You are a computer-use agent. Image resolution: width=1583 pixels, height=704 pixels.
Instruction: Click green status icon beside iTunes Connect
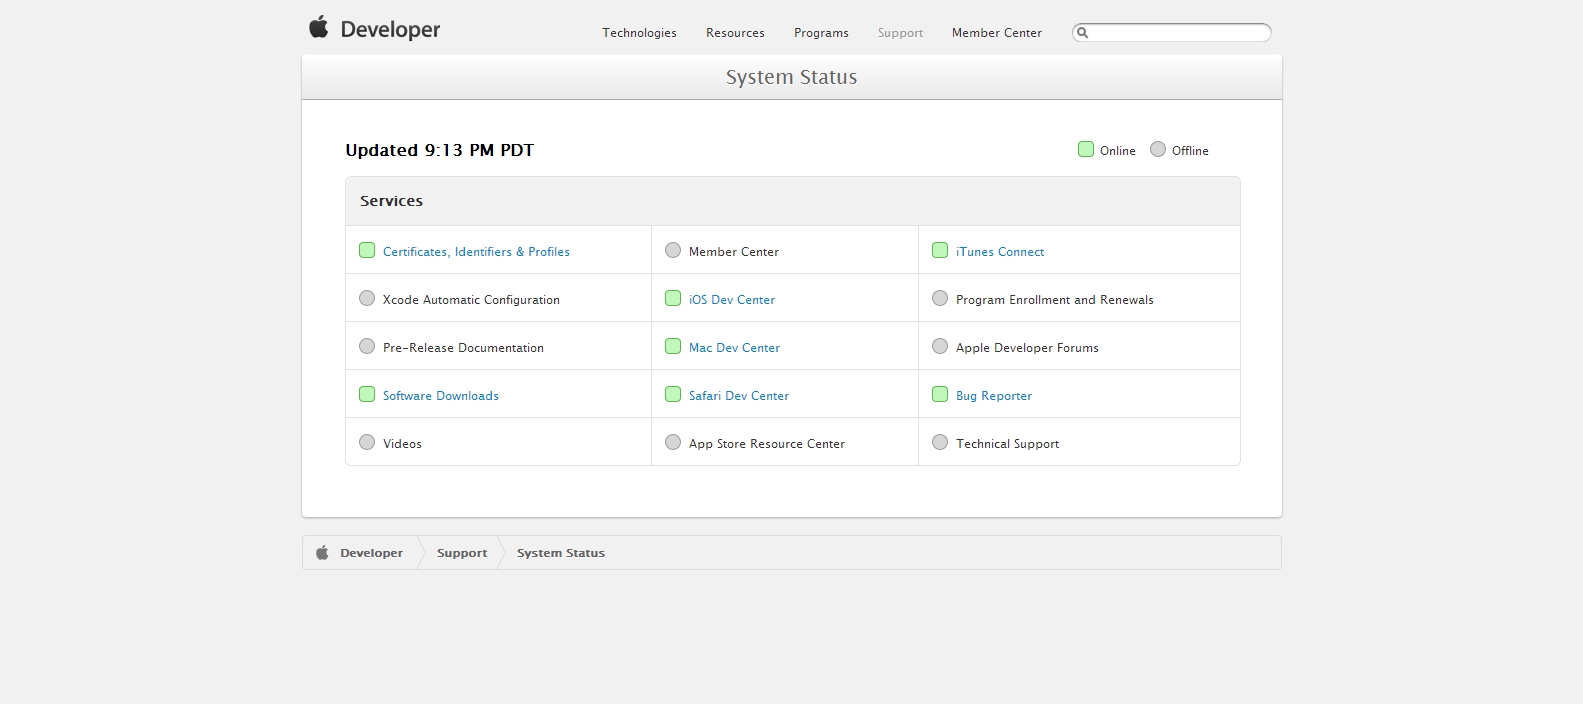click(940, 251)
